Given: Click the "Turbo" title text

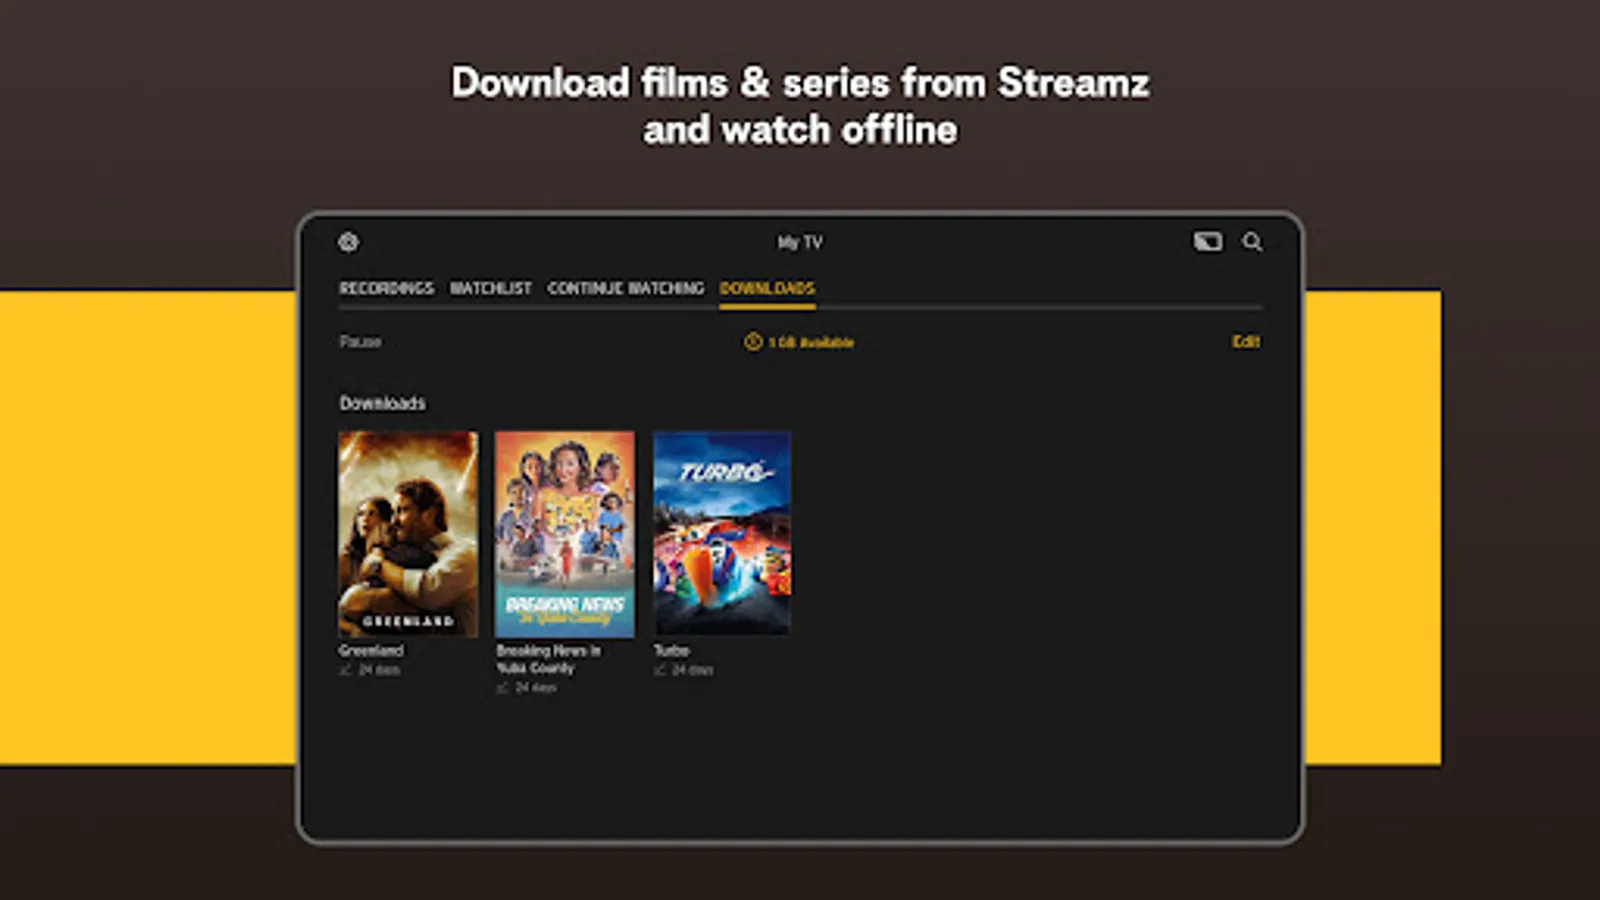Looking at the screenshot, I should [672, 651].
